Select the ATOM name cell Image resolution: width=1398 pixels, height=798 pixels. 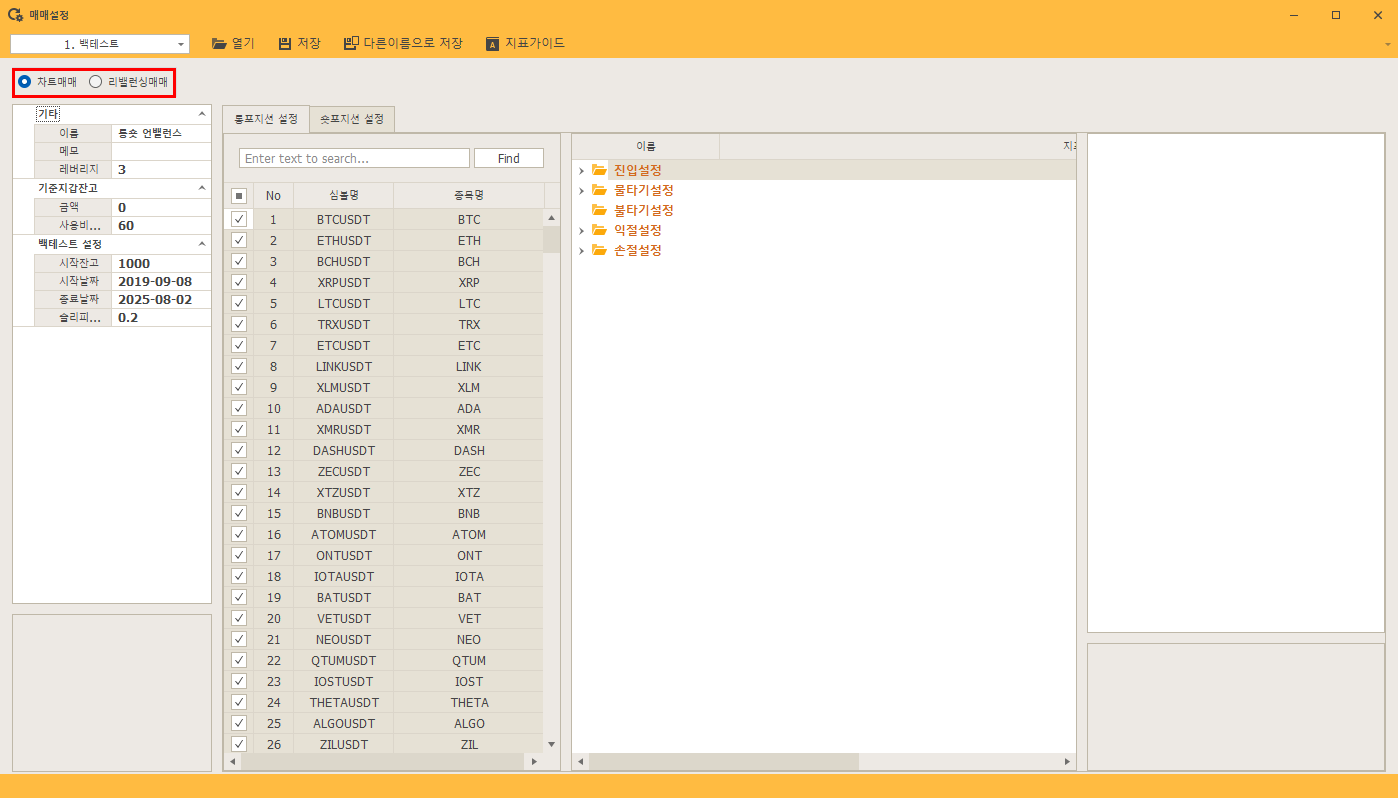[x=469, y=534]
